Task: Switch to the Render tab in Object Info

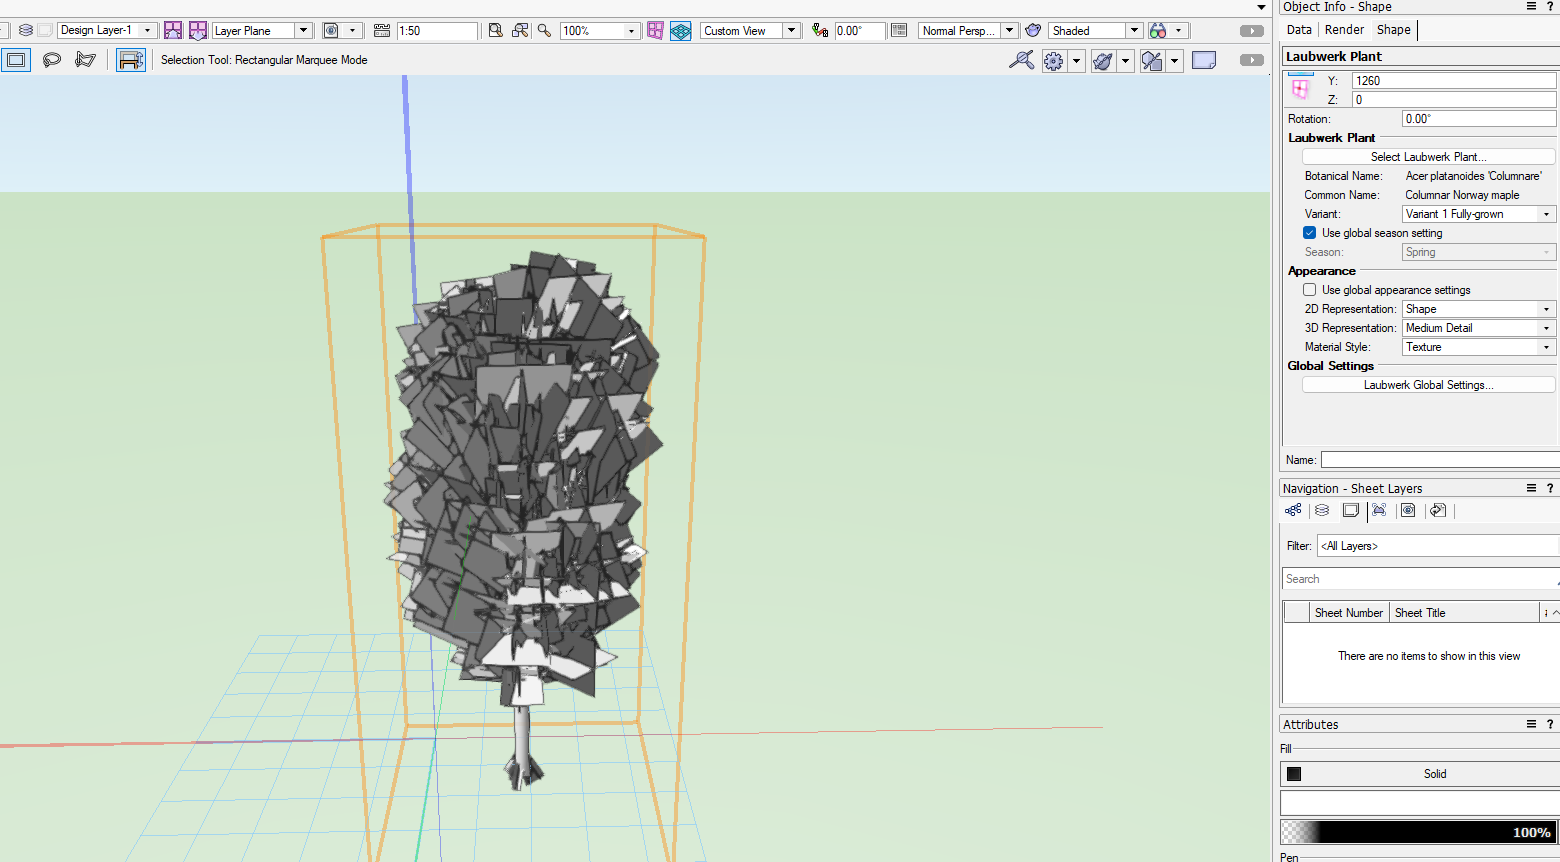Action: click(1344, 29)
